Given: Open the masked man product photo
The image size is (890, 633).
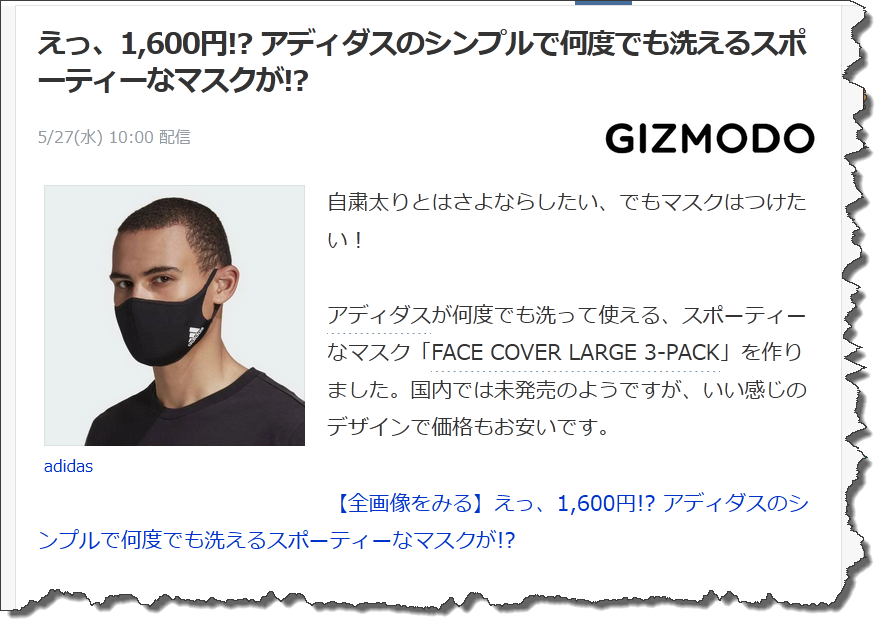Looking at the screenshot, I should click(x=175, y=315).
